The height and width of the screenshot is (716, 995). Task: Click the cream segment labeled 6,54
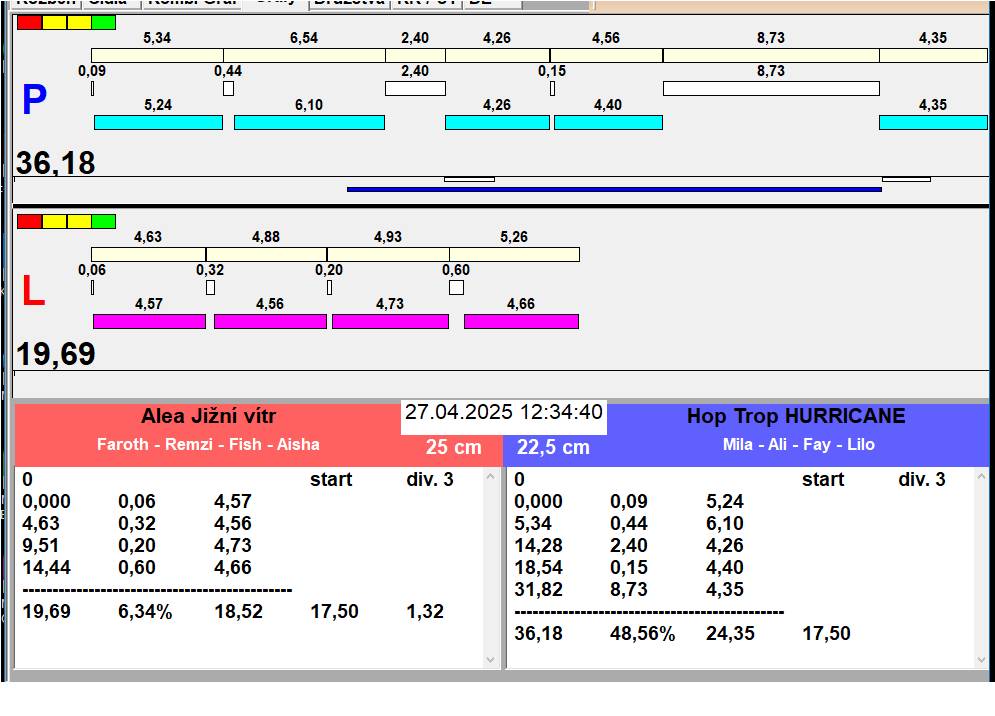[x=305, y=55]
